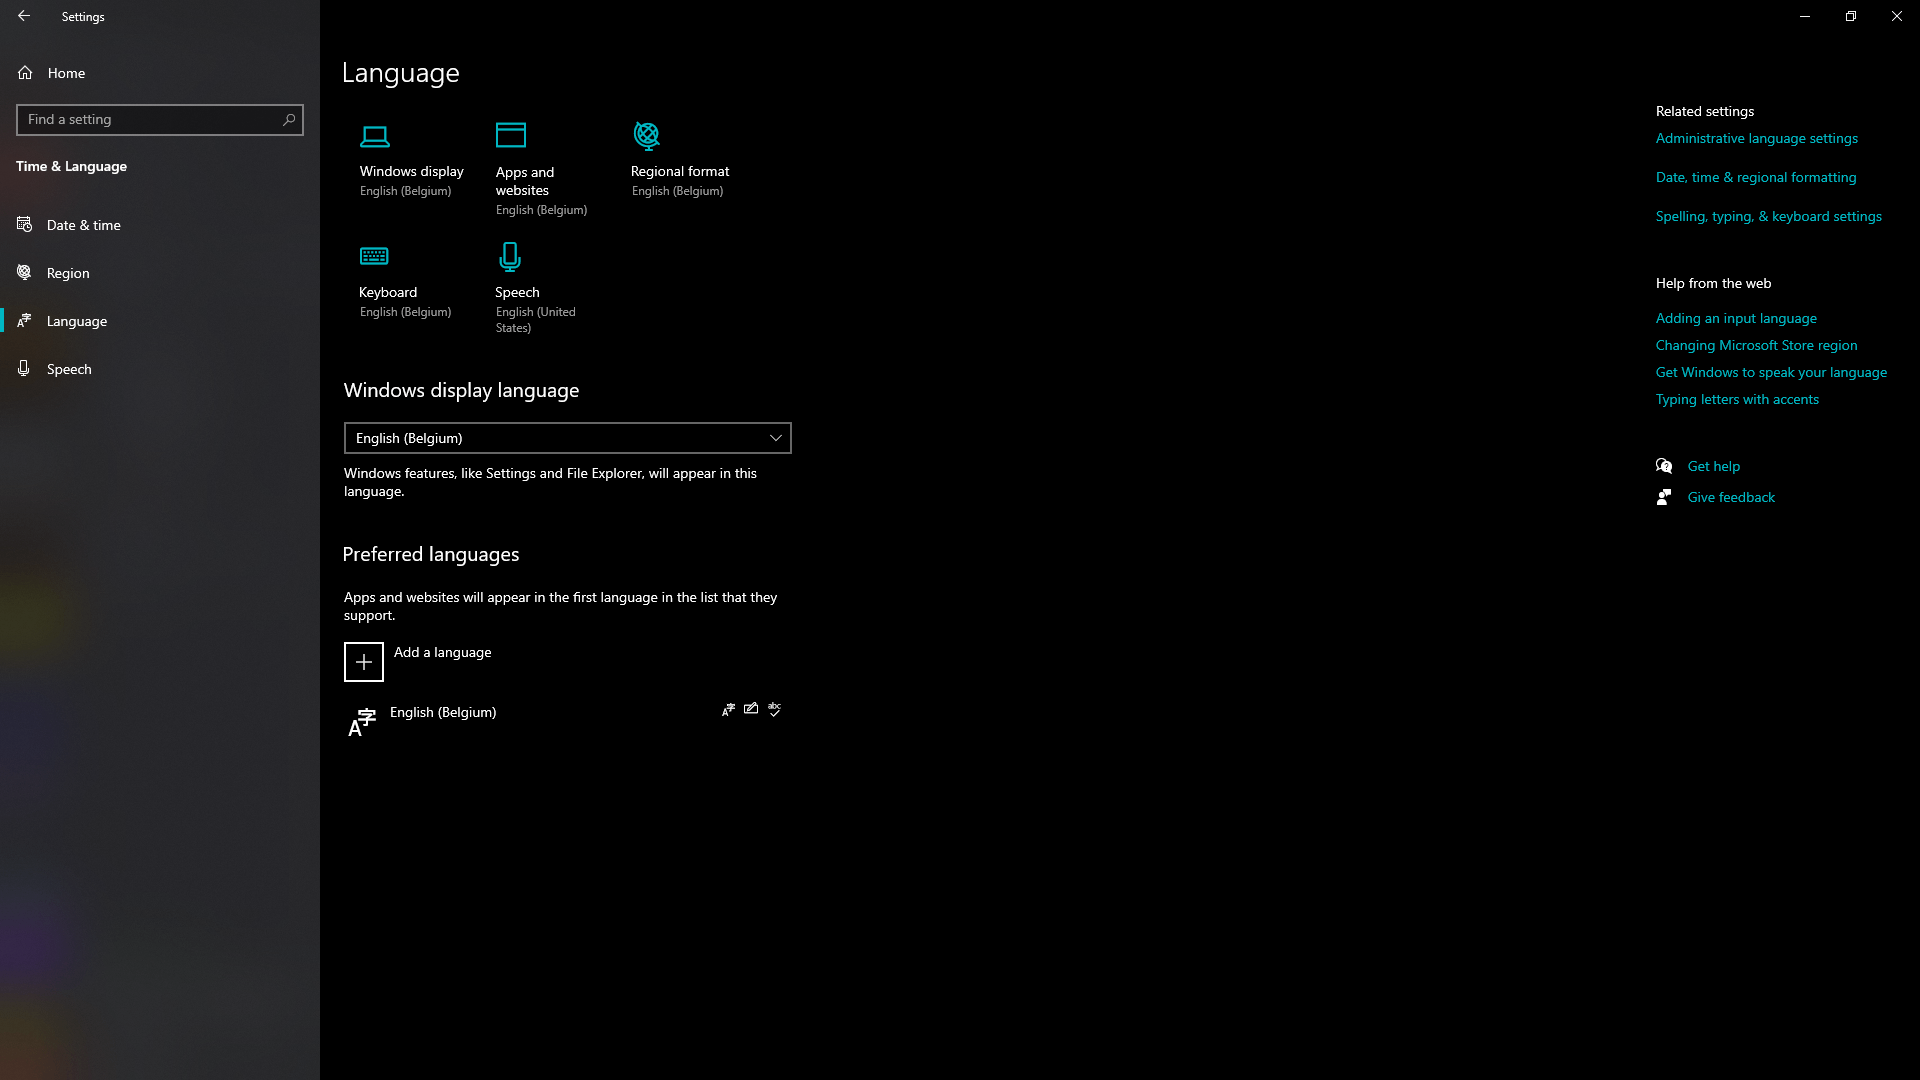
Task: Click the Date and time sidebar icon
Action: (25, 224)
